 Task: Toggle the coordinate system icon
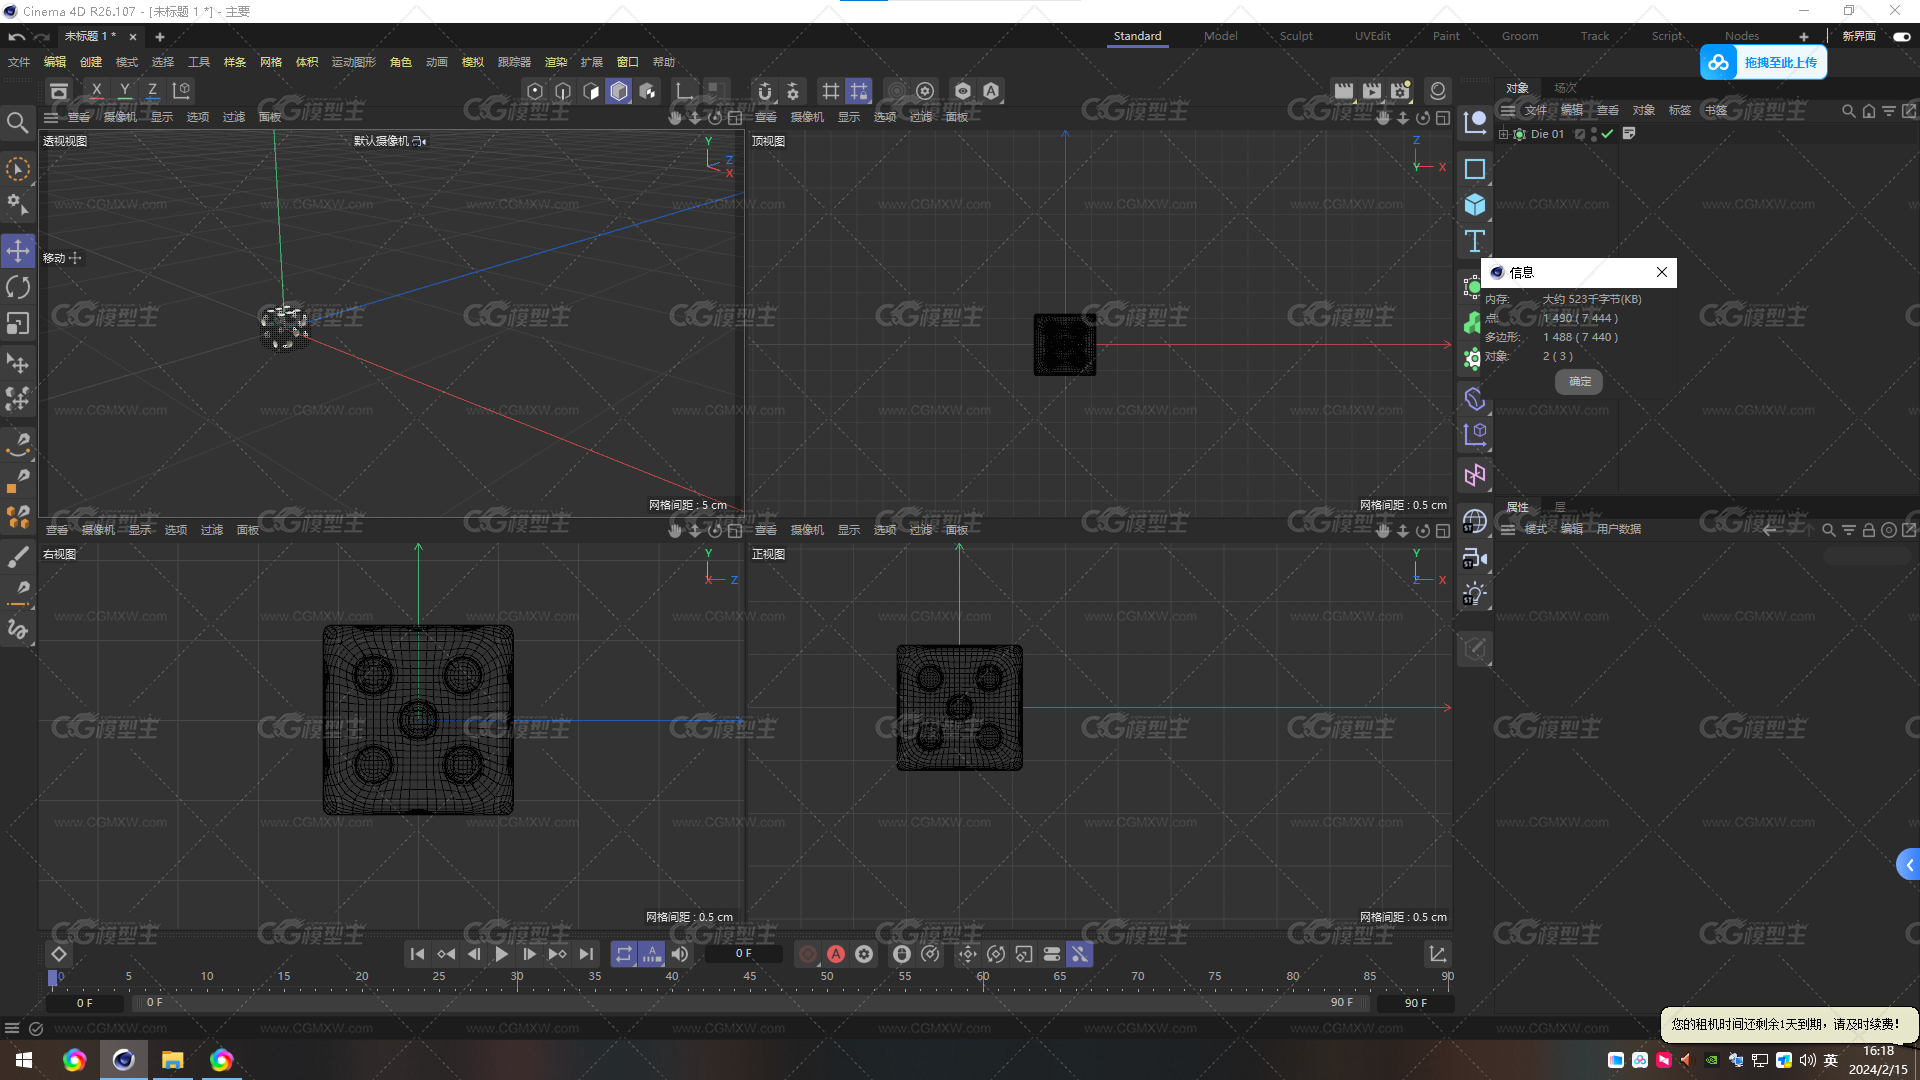pyautogui.click(x=181, y=91)
